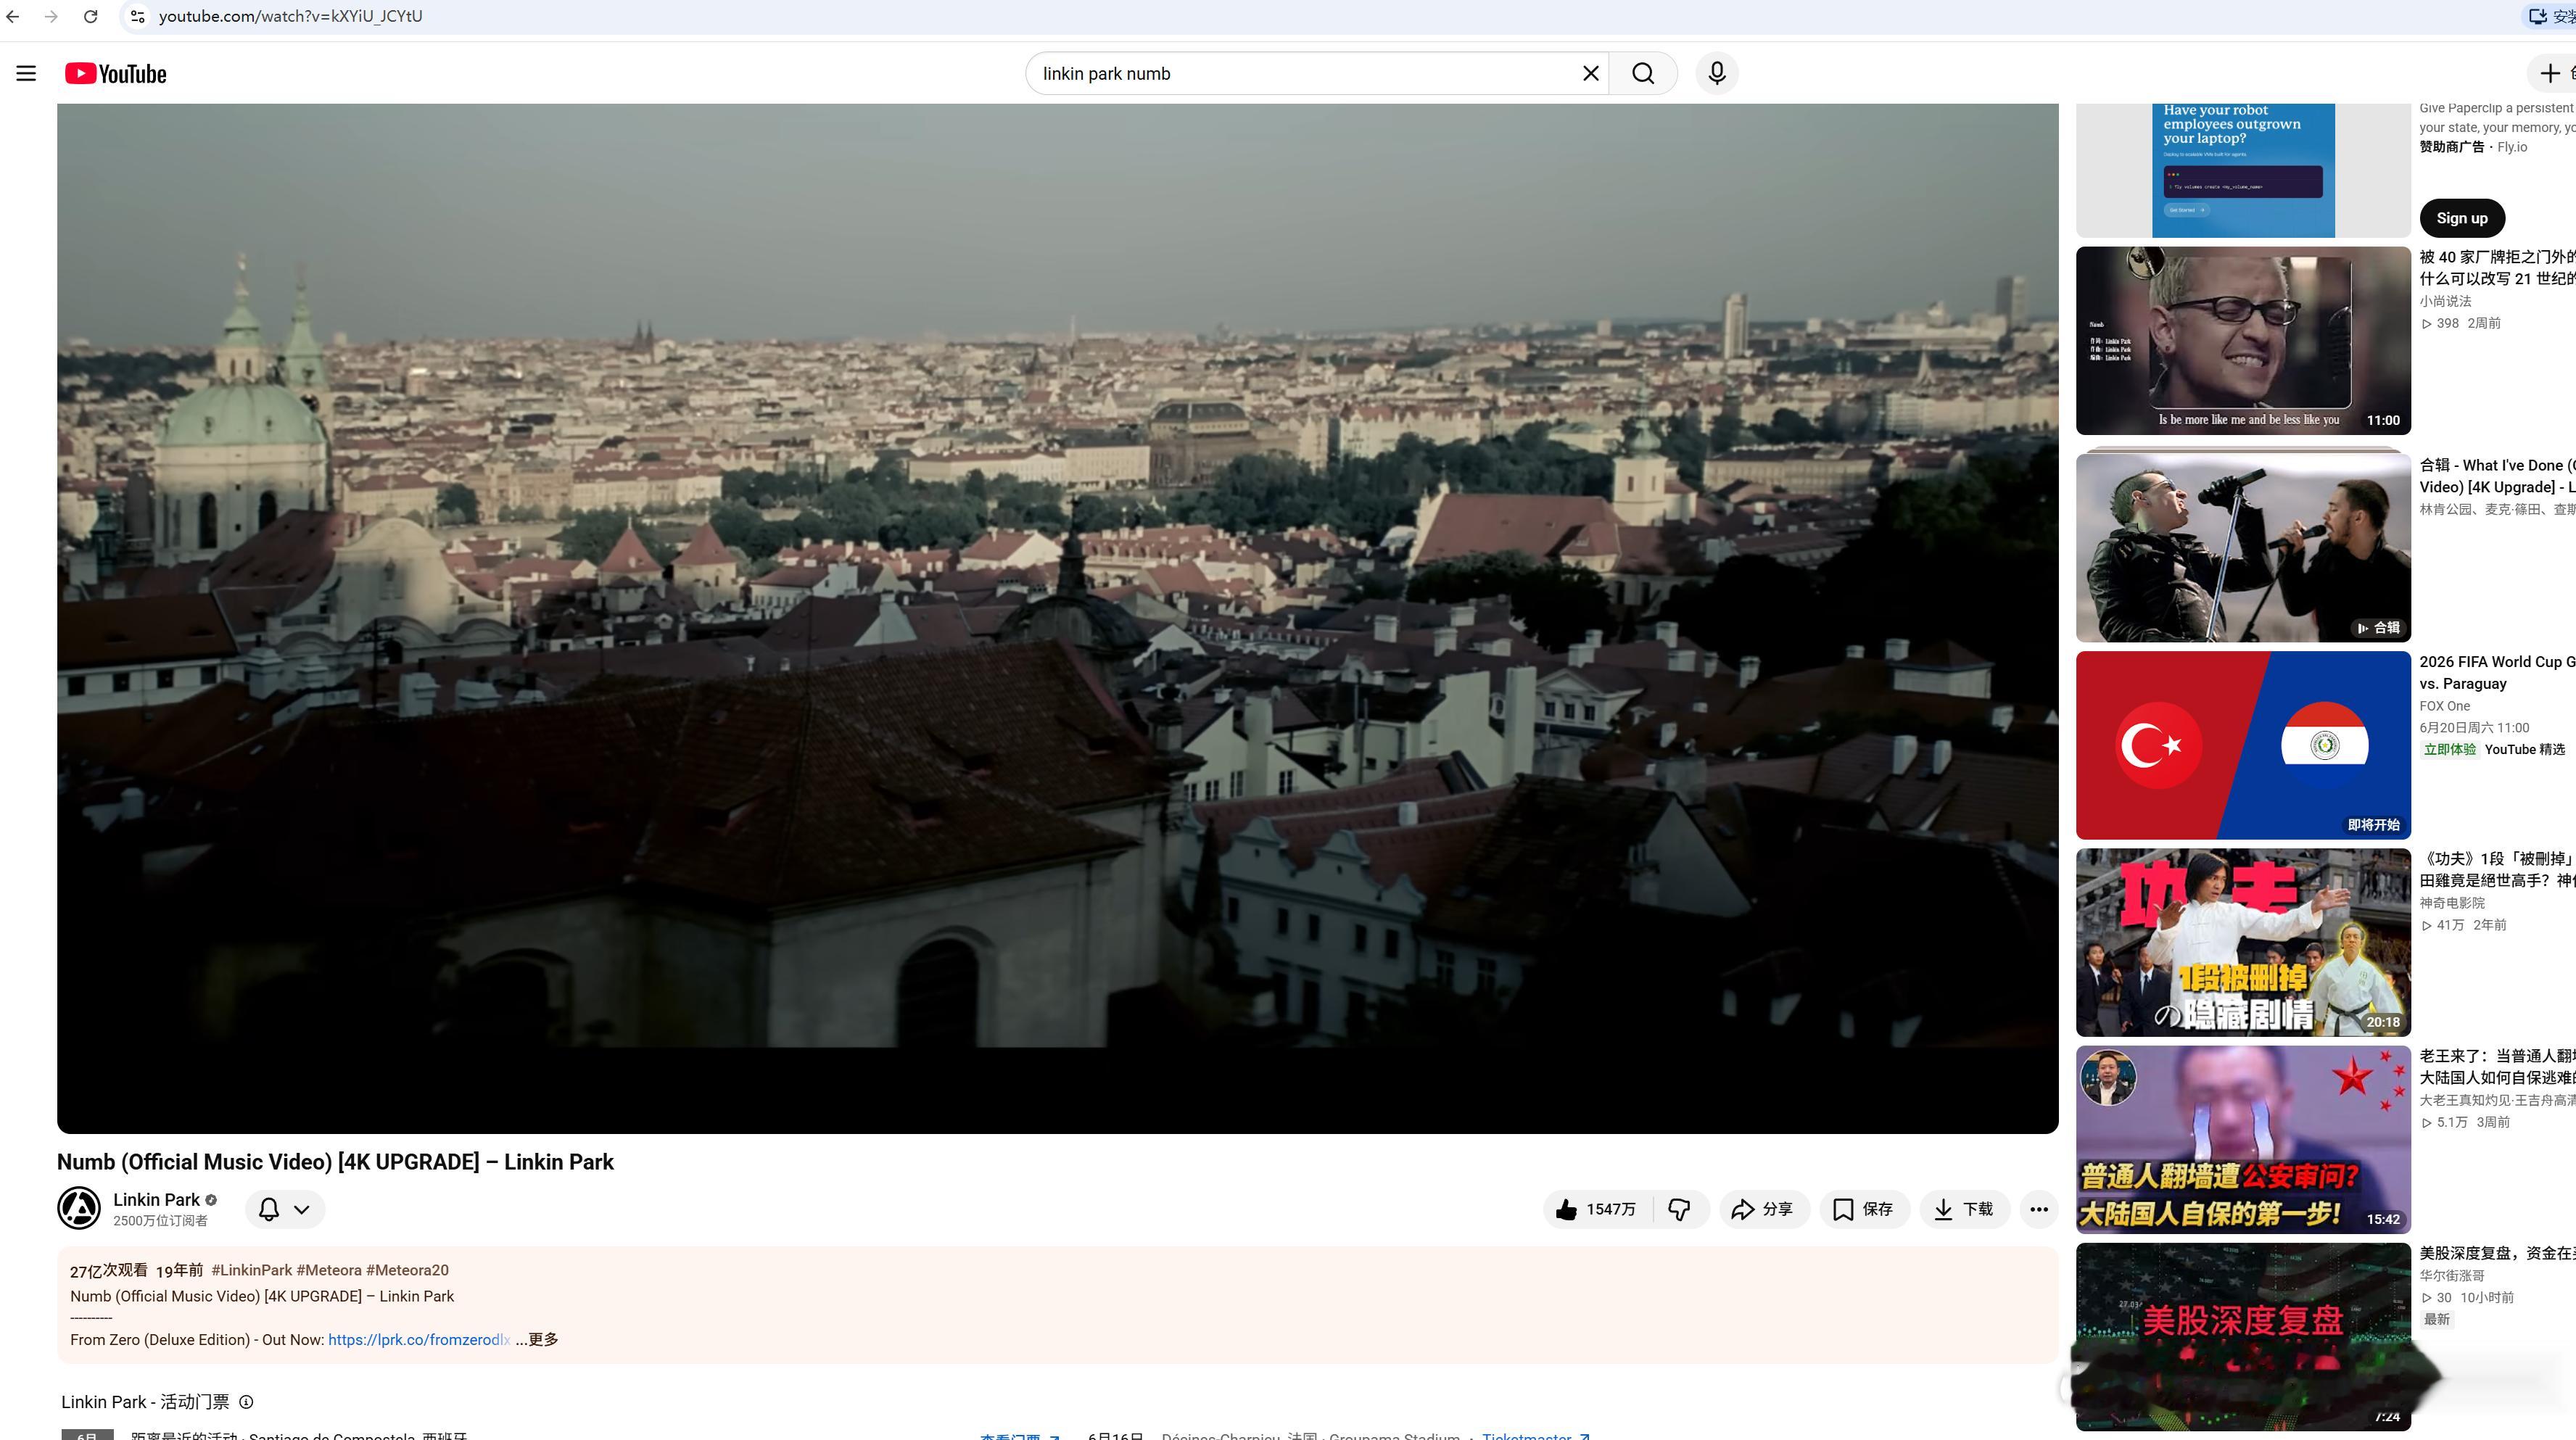
Task: Click the 小尚说法 channel name
Action: [x=2445, y=301]
